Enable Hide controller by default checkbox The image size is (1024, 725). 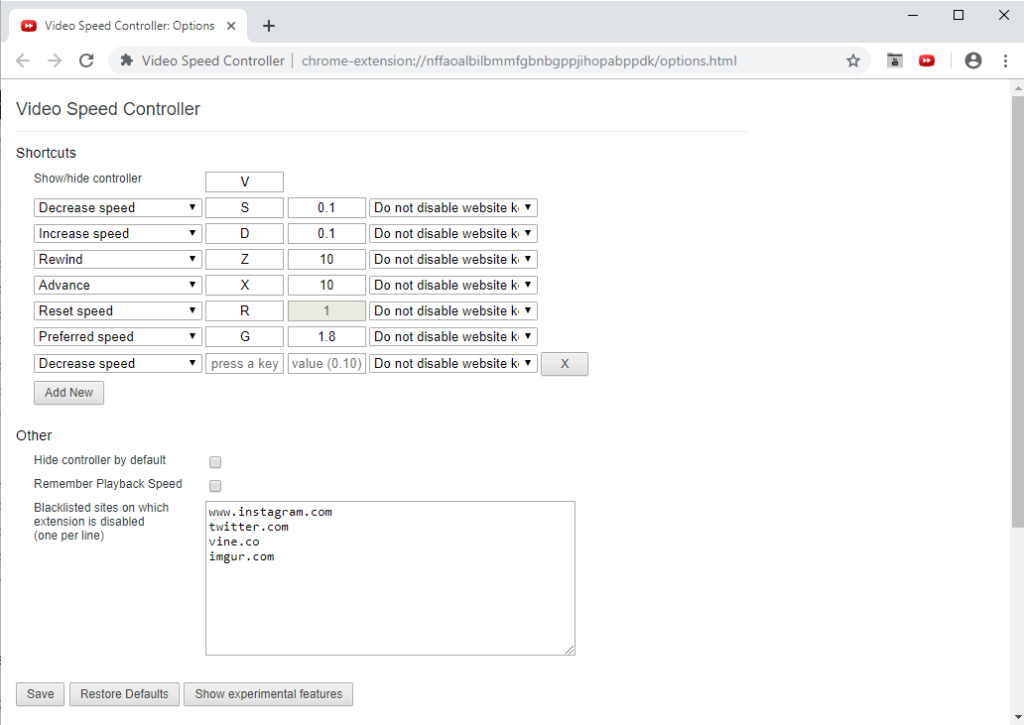[x=215, y=462]
